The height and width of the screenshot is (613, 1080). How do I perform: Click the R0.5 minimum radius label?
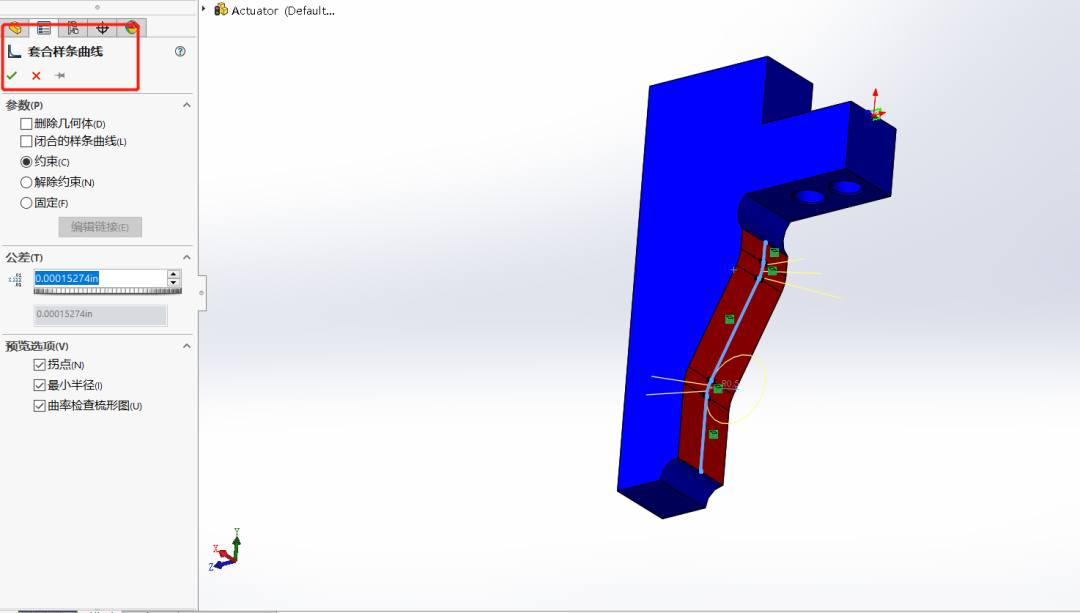(730, 384)
